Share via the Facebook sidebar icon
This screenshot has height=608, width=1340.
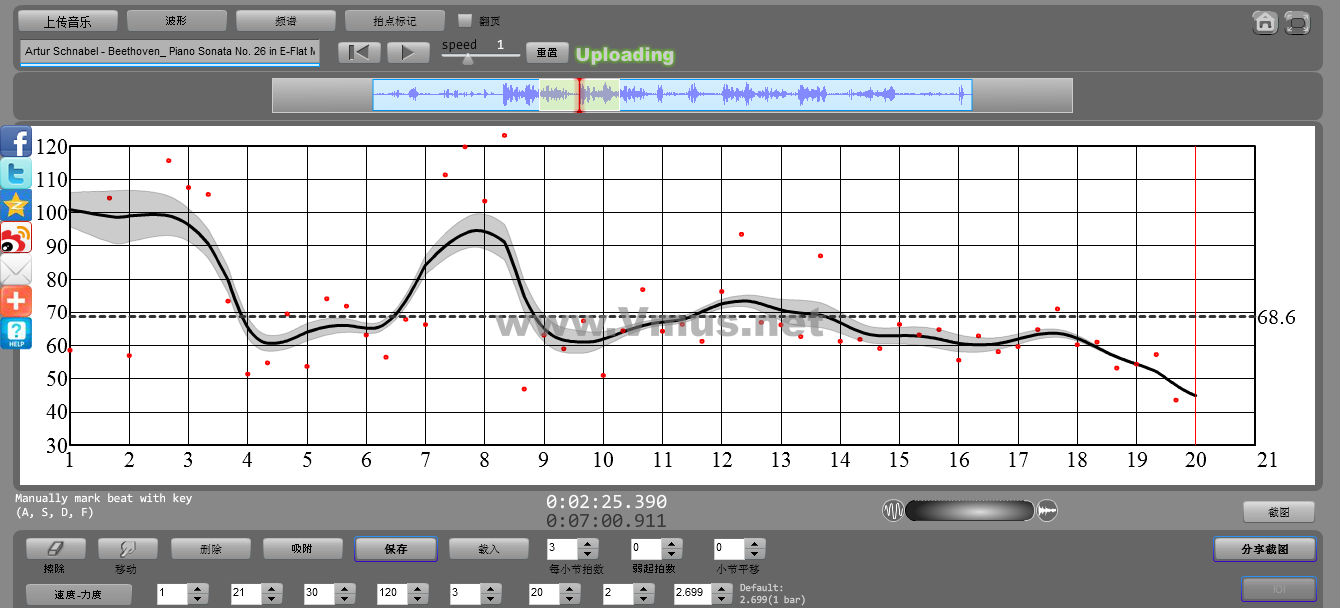tap(16, 141)
